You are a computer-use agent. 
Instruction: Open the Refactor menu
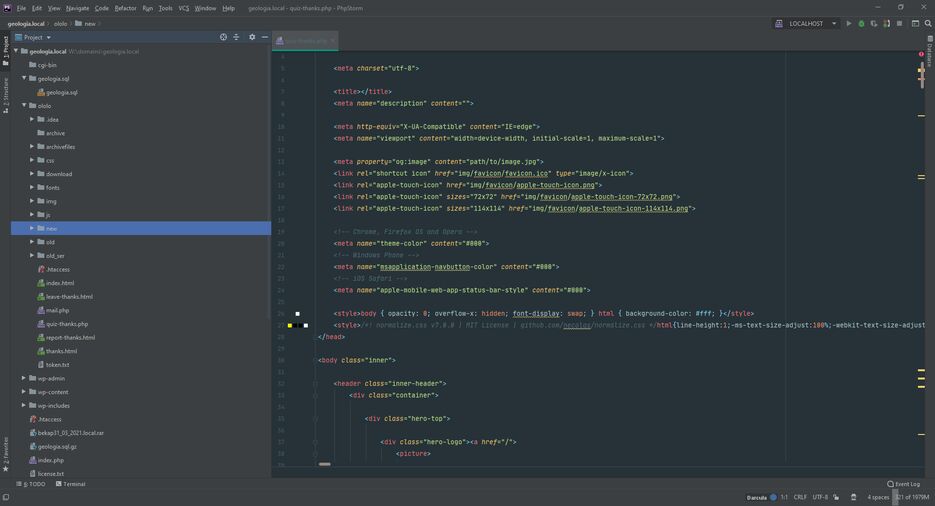(x=125, y=8)
